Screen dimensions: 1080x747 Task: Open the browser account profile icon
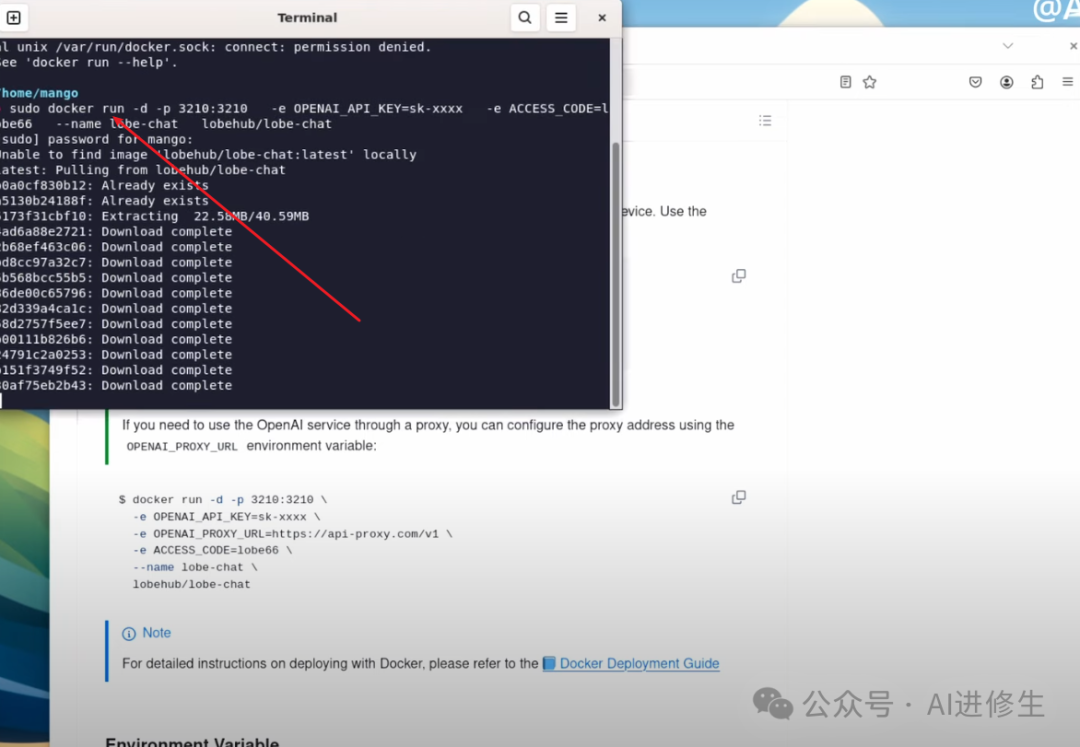(x=1006, y=82)
